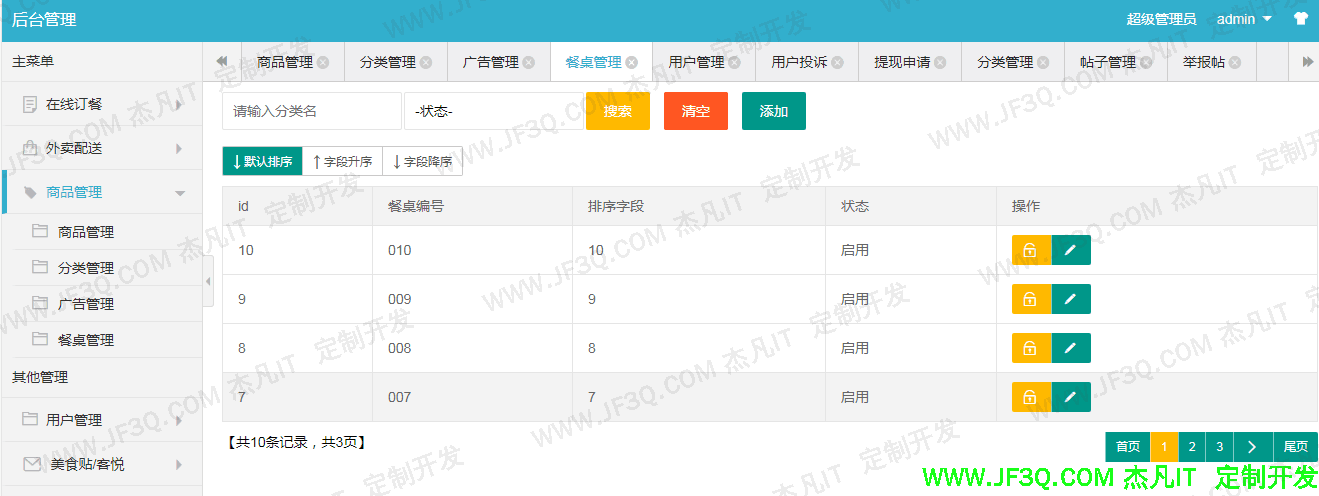Toggle lock status for table 008
Screen dimensions: 1319x496
[1030, 348]
